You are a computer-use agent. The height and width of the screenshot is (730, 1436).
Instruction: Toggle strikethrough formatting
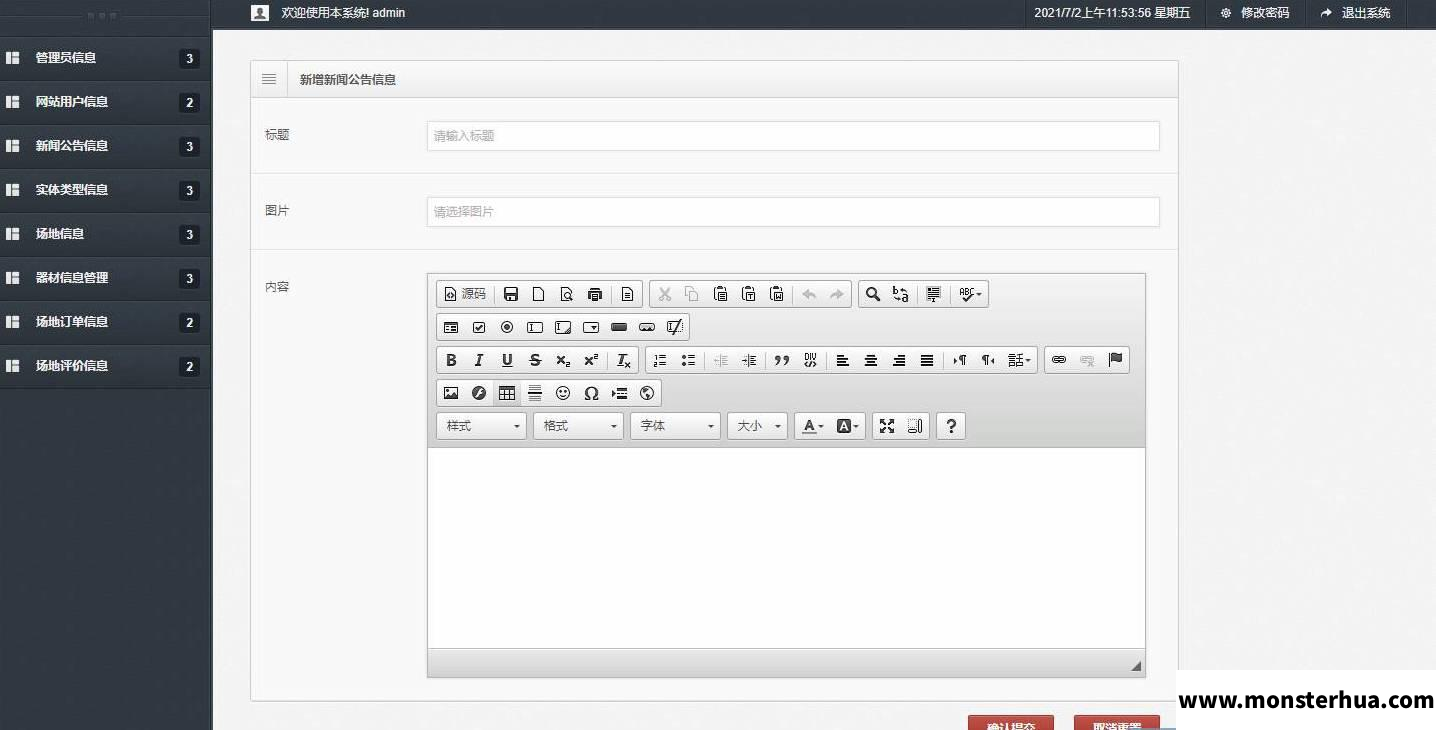tap(535, 360)
